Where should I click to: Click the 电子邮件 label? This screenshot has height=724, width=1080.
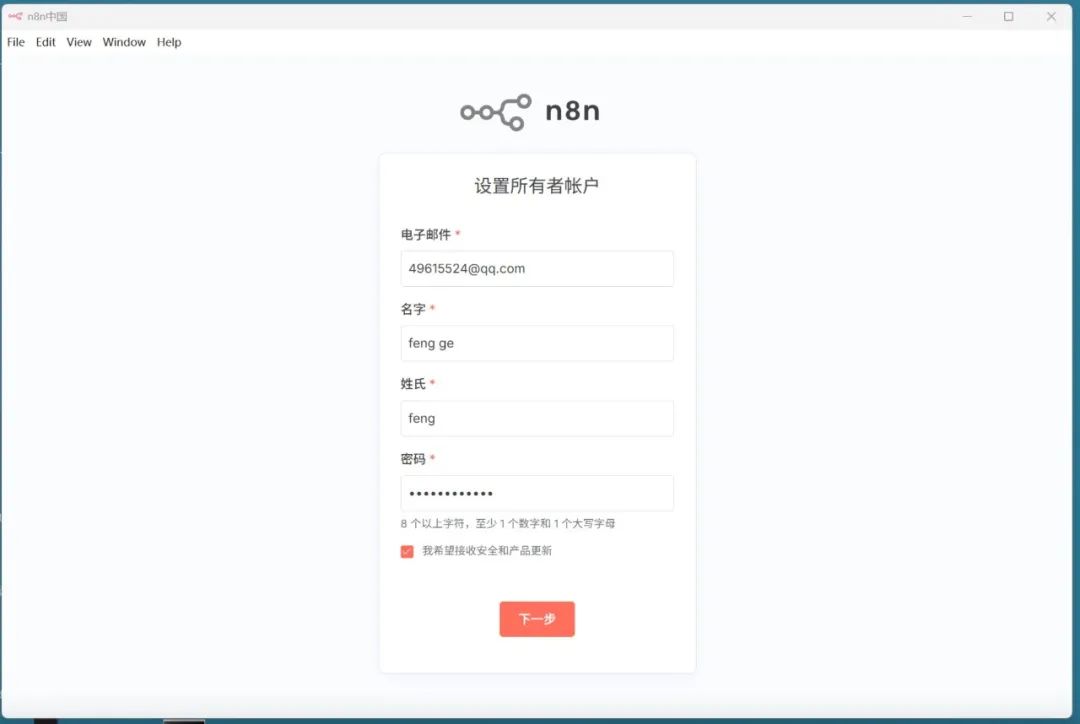coord(426,234)
